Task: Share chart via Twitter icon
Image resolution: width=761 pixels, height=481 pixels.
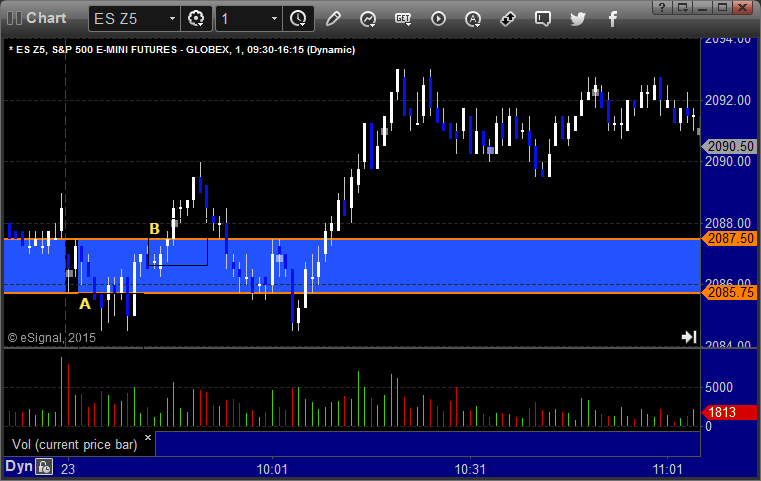Action: coord(578,19)
